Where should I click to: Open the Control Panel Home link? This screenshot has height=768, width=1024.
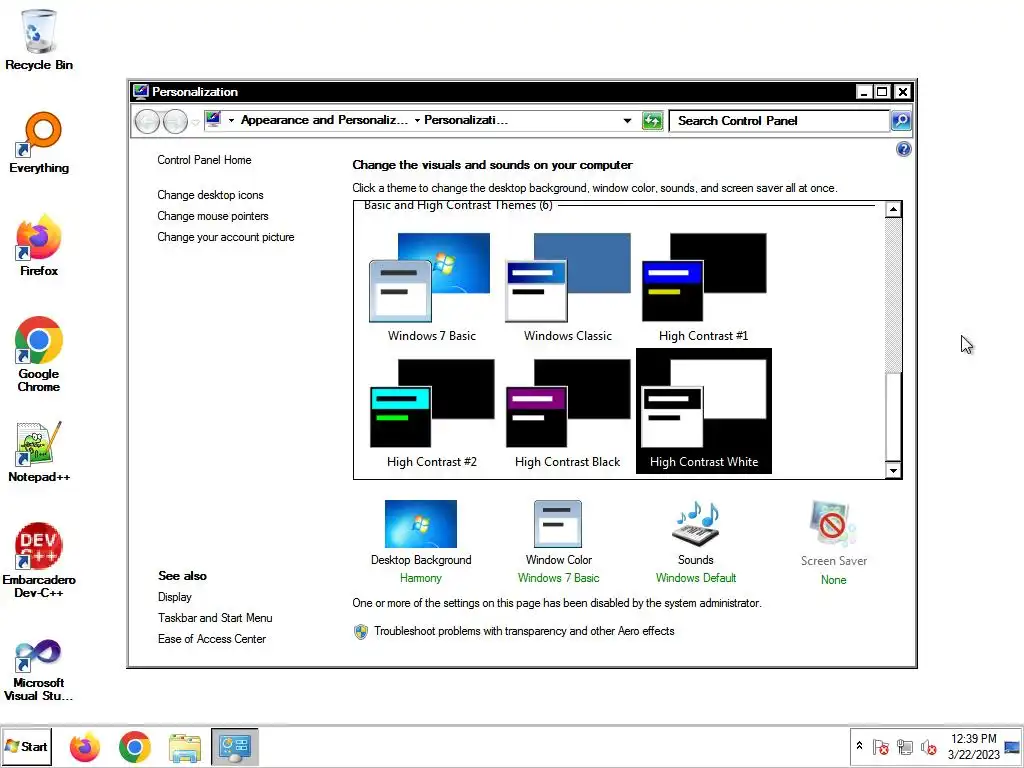coord(204,160)
